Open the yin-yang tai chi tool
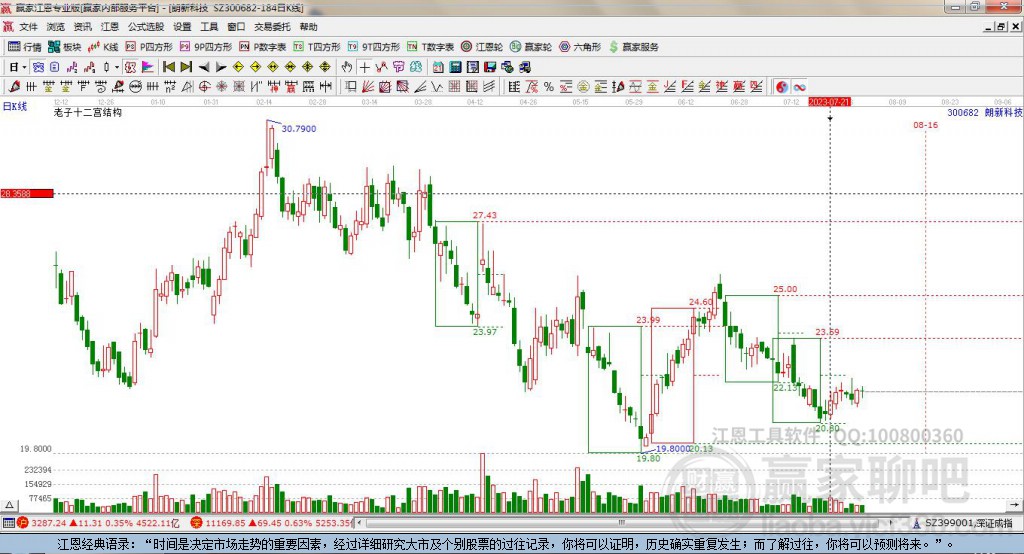Image resolution: width=1024 pixels, height=554 pixels. coord(782,86)
